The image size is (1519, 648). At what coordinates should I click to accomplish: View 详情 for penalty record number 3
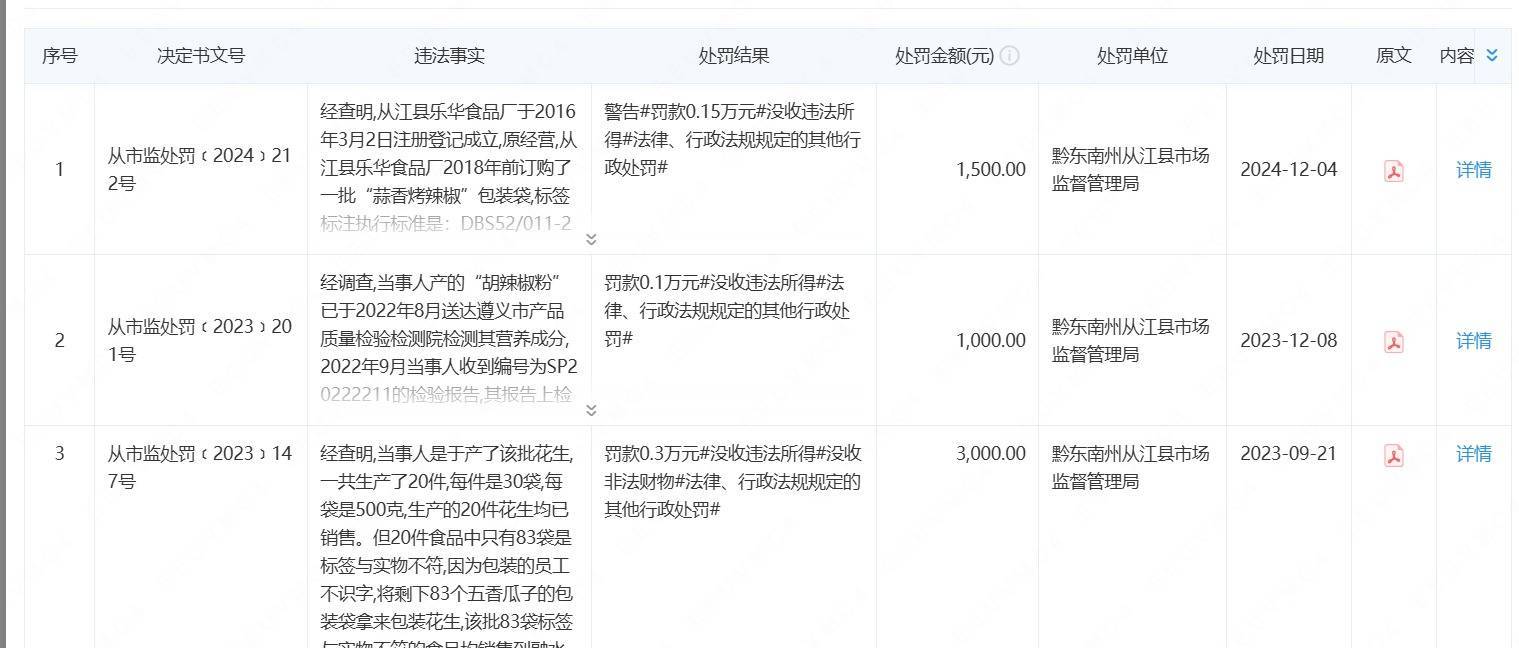click(1473, 454)
